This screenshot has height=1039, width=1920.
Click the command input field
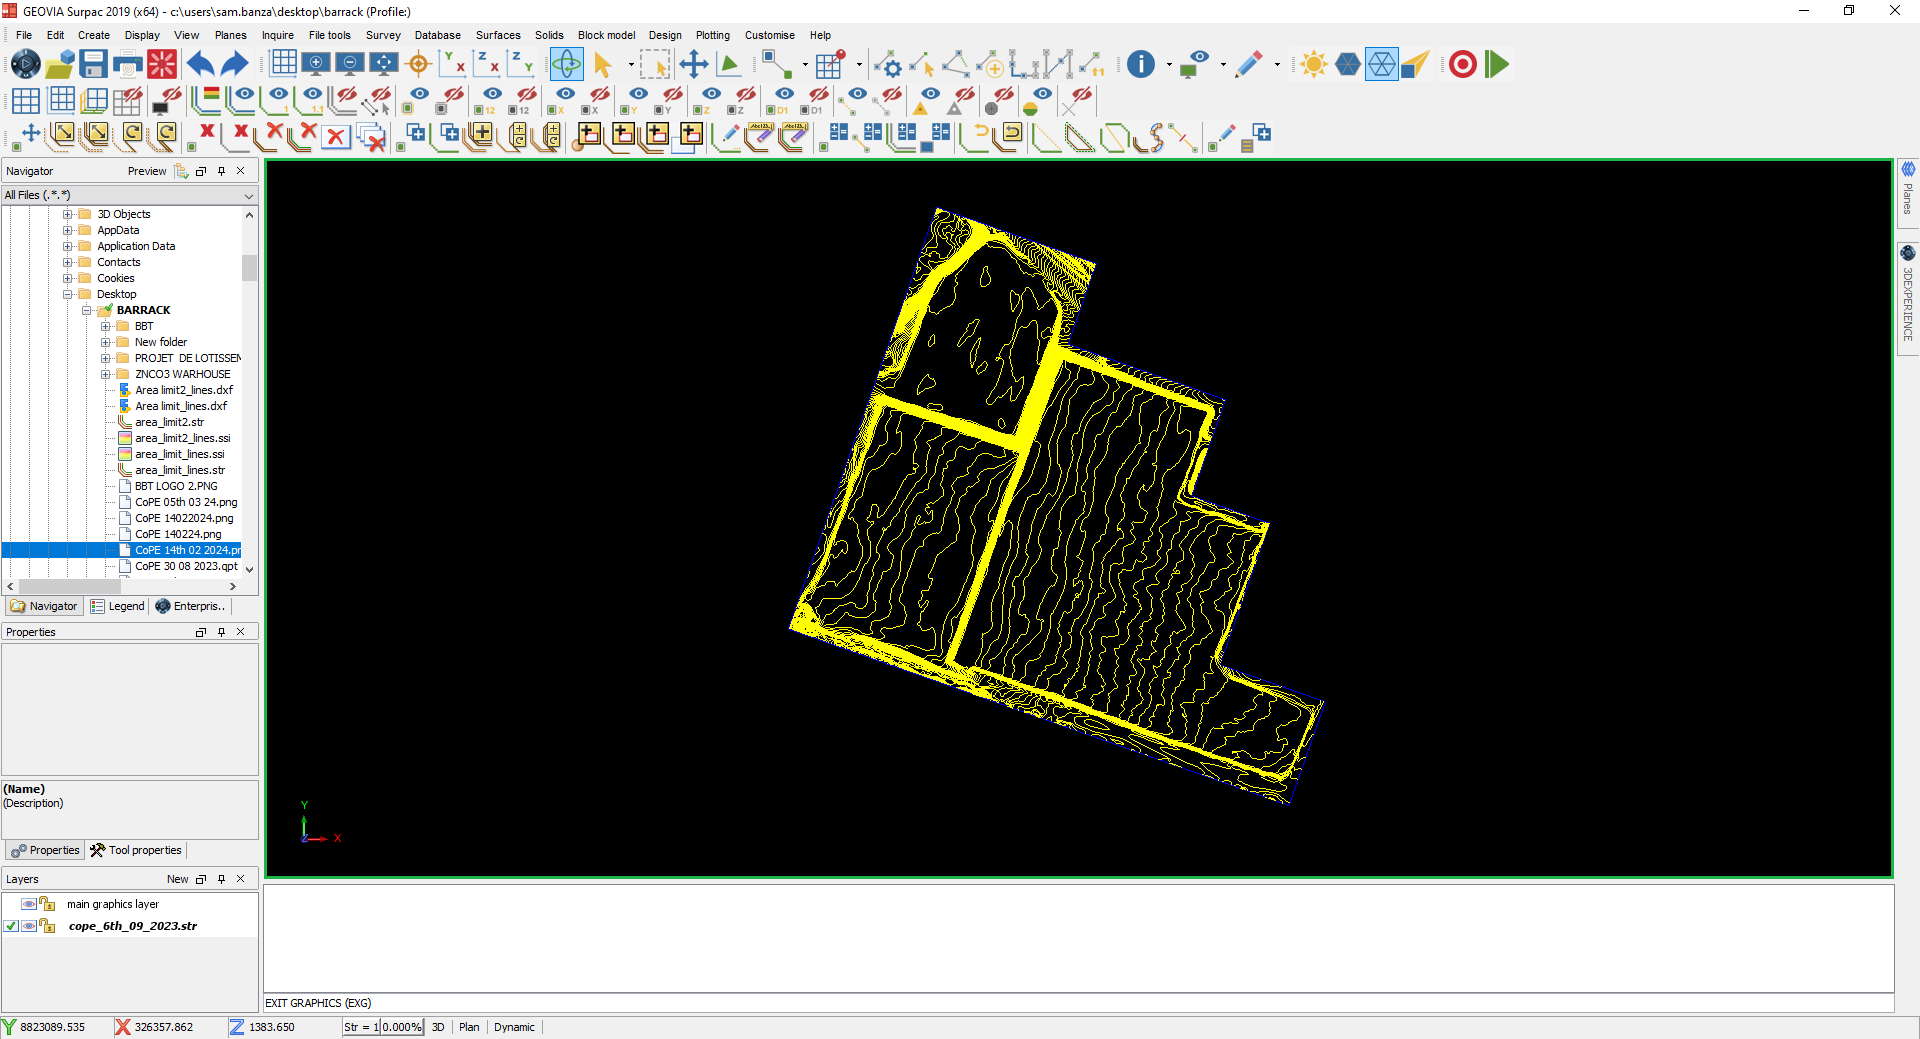tap(1078, 1003)
